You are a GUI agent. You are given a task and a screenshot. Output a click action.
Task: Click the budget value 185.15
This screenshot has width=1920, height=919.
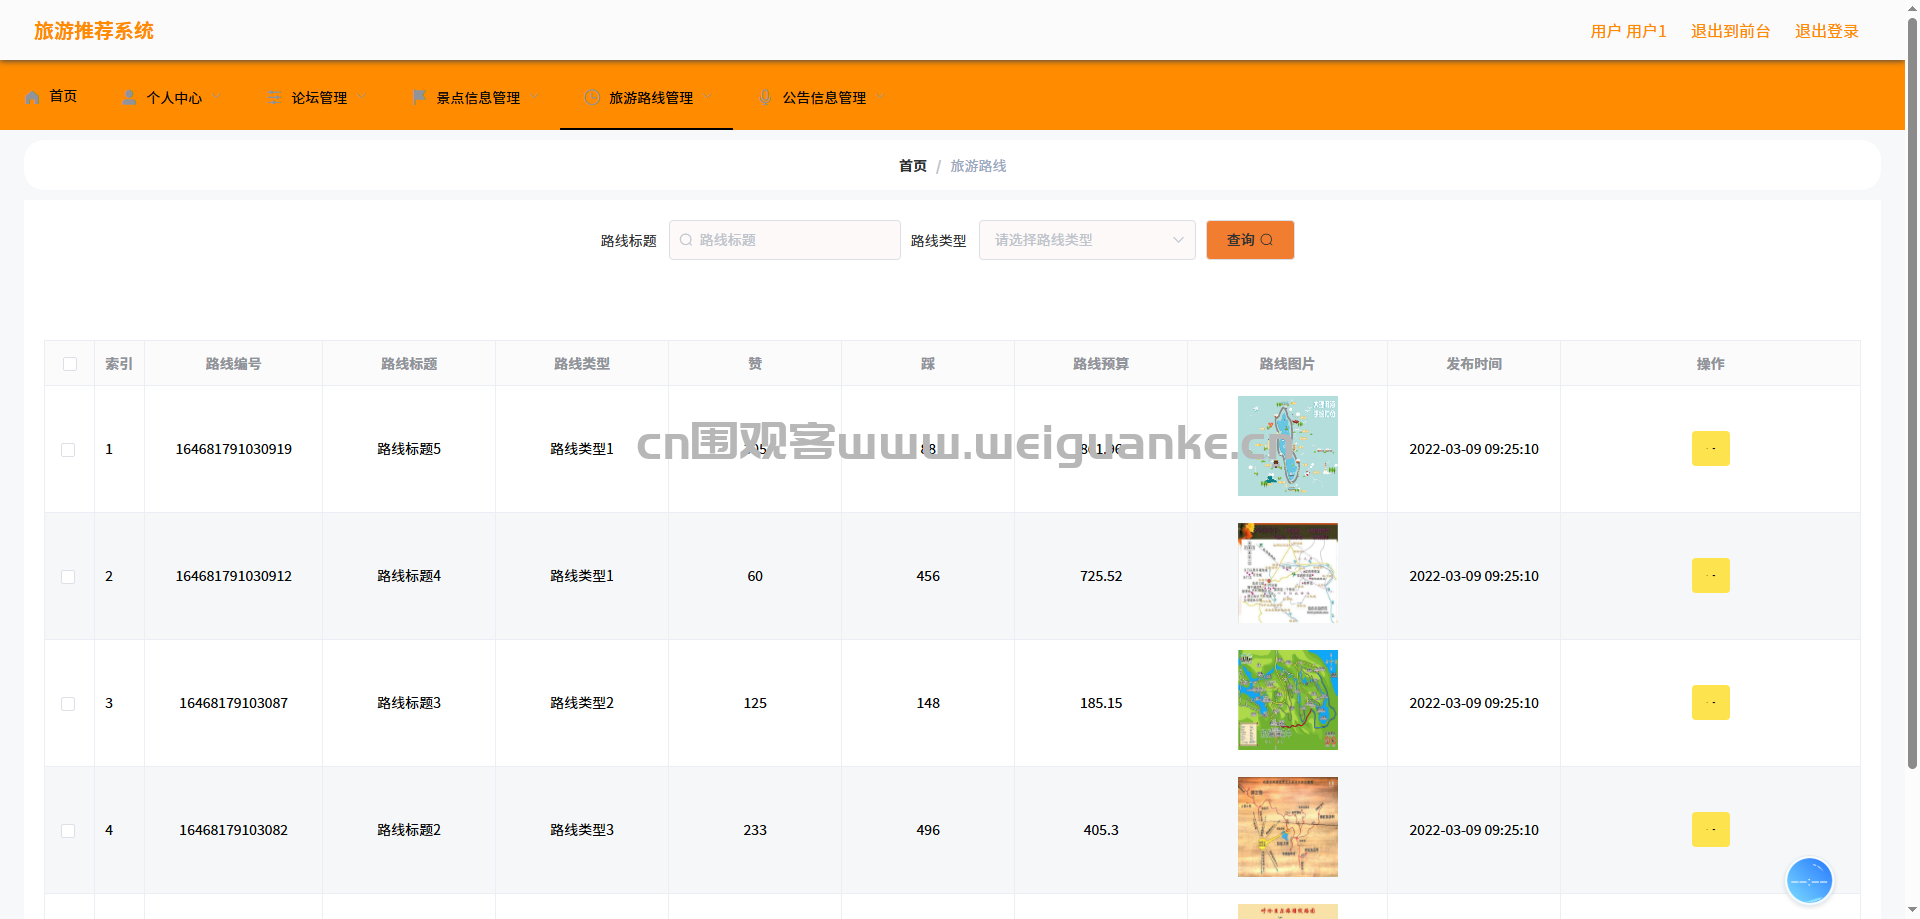pos(1101,703)
